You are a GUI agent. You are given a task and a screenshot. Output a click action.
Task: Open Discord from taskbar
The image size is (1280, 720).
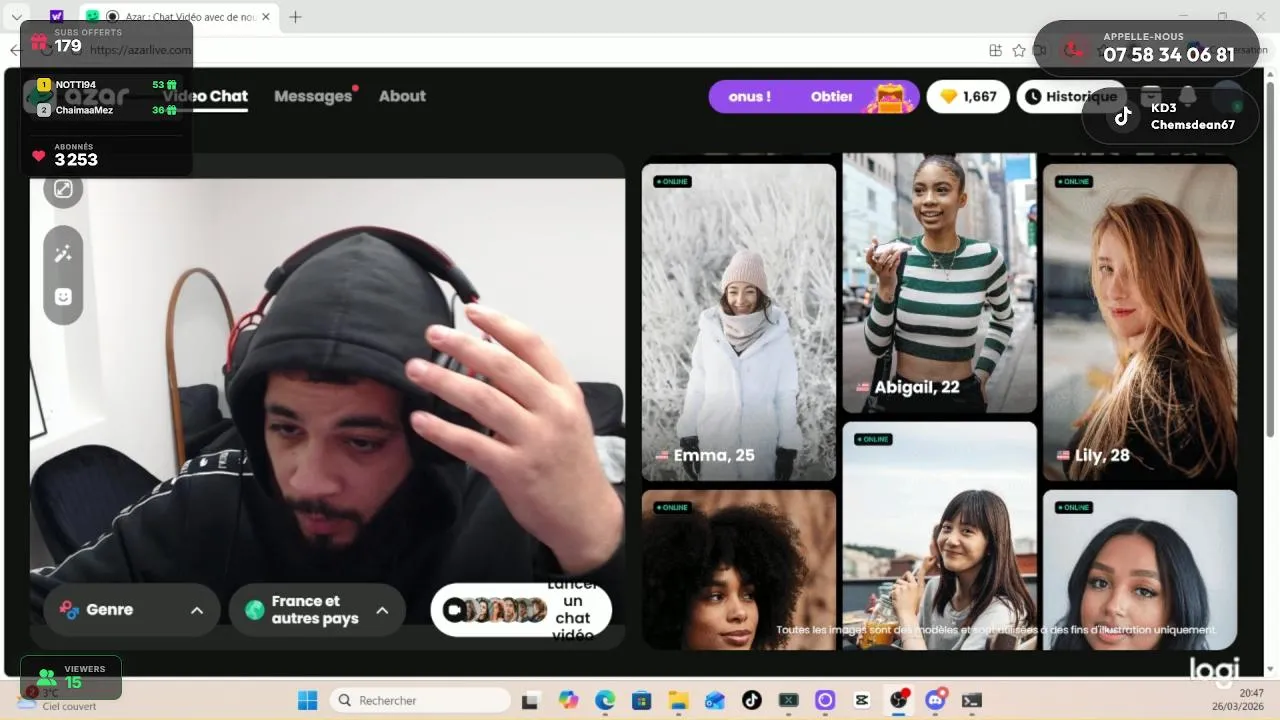click(x=936, y=700)
